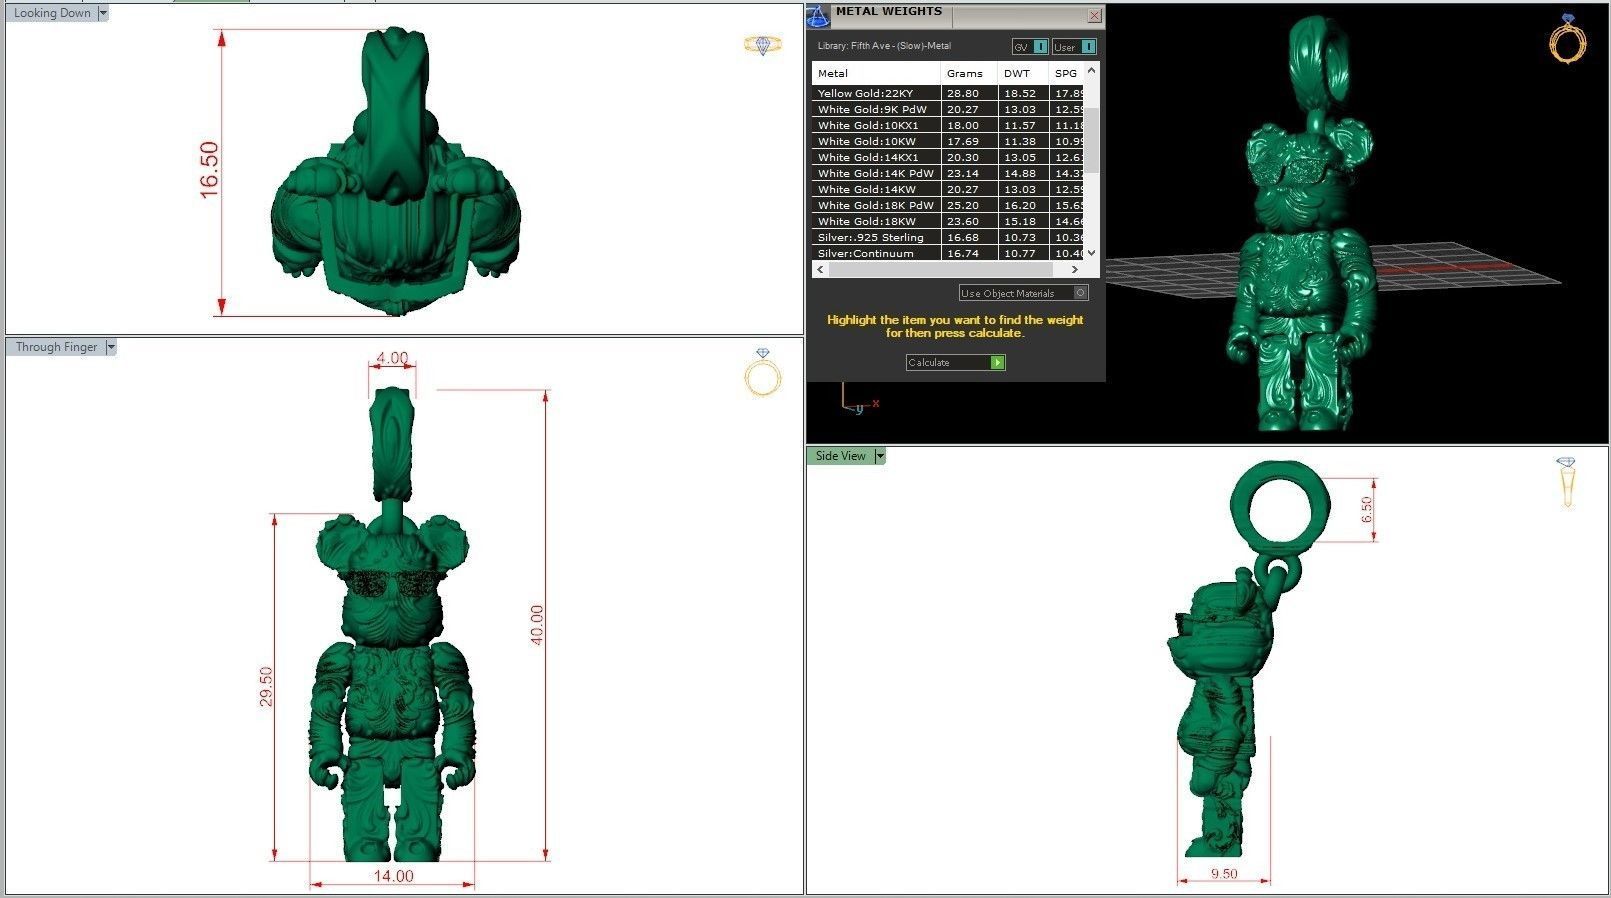This screenshot has height=898, width=1611.
Task: Click the 6.50 bail dimension label
Action: coord(1367,510)
